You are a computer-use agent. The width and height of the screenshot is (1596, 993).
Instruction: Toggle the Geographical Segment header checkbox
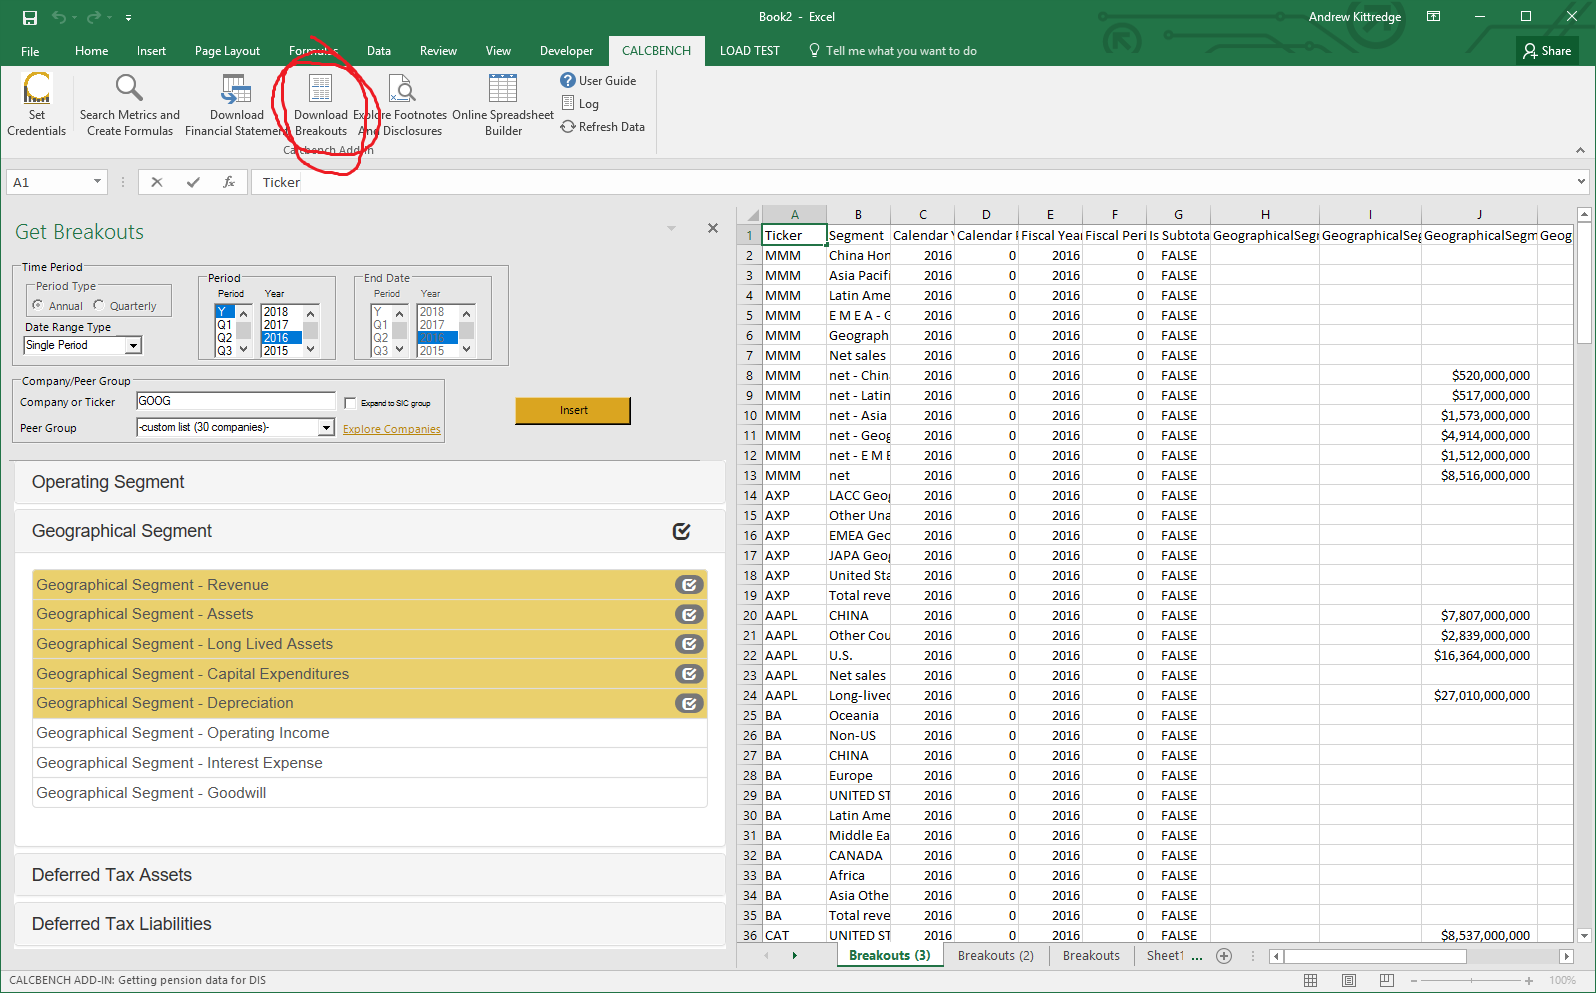point(682,531)
